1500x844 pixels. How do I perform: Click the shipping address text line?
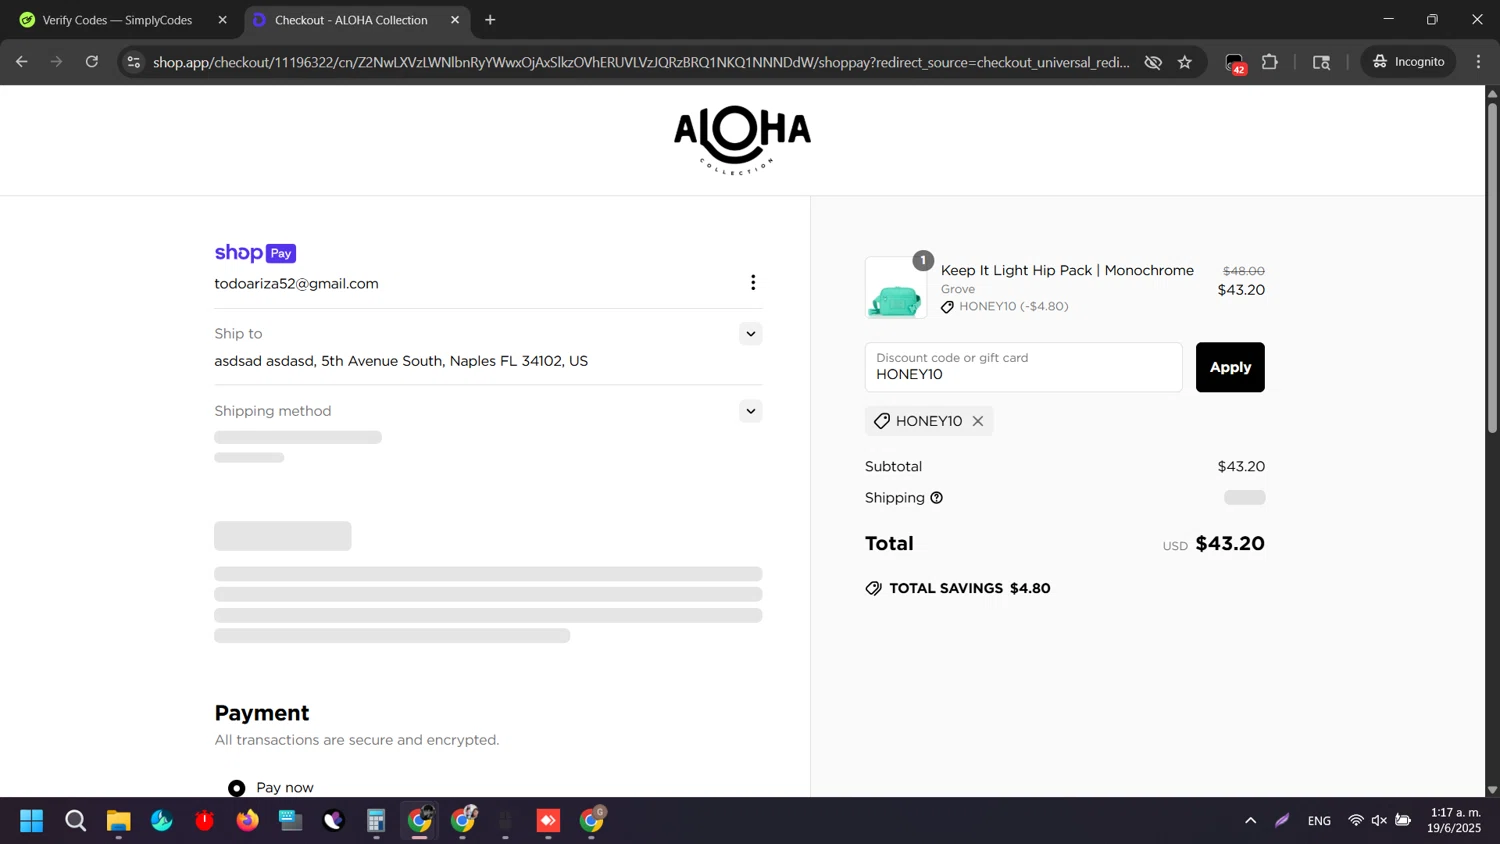(401, 361)
